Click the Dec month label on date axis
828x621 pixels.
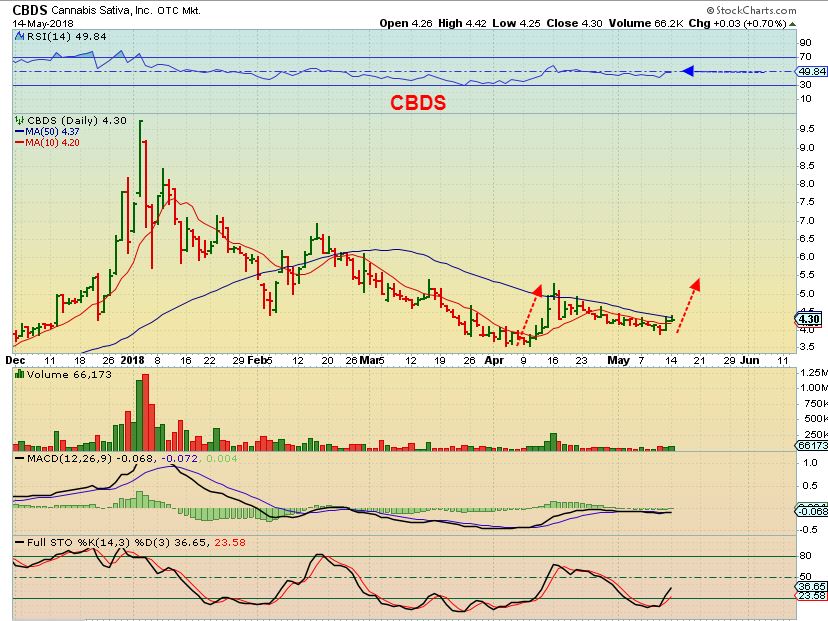pyautogui.click(x=15, y=360)
